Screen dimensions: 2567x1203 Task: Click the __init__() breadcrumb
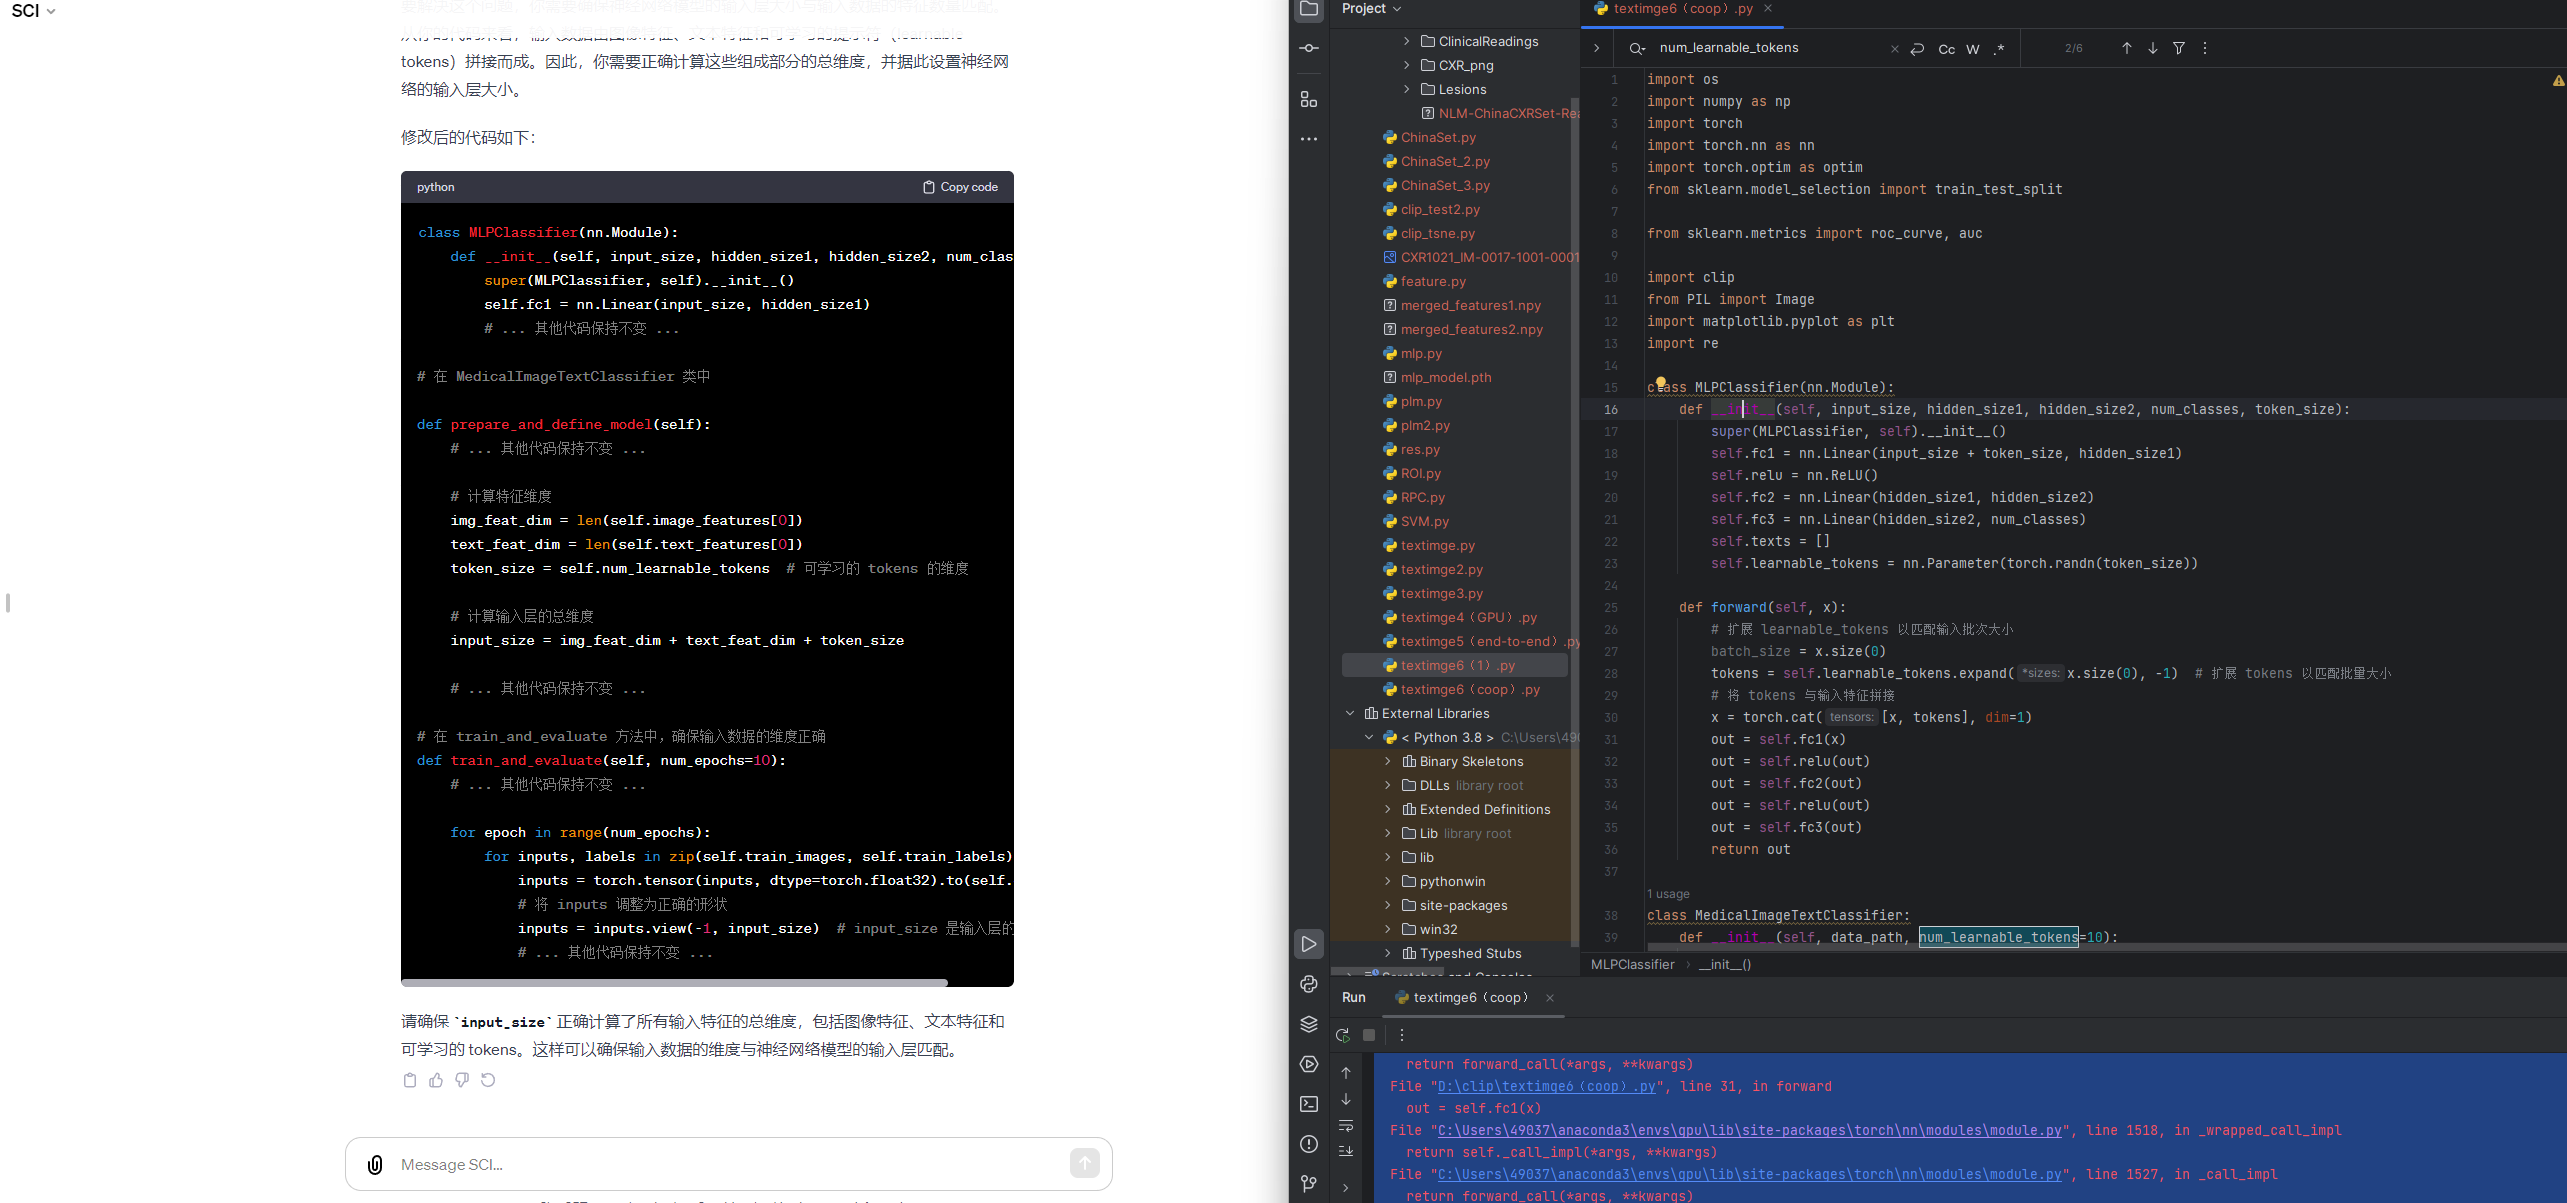[1724, 964]
